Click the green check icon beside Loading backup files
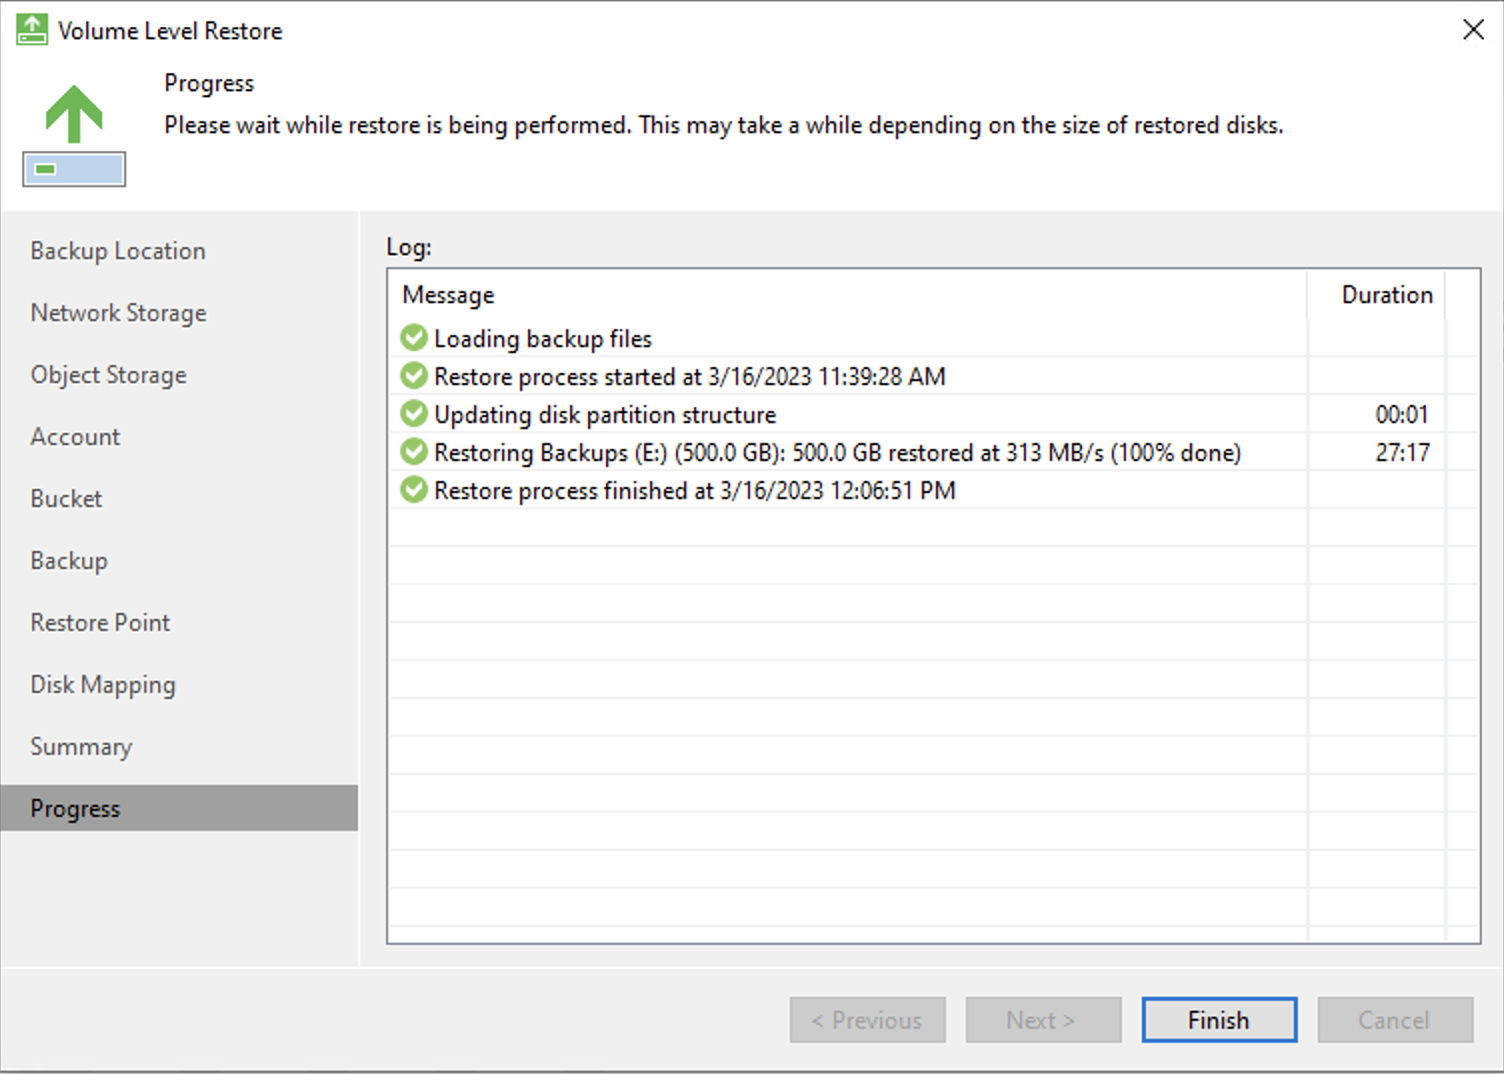 (x=414, y=338)
